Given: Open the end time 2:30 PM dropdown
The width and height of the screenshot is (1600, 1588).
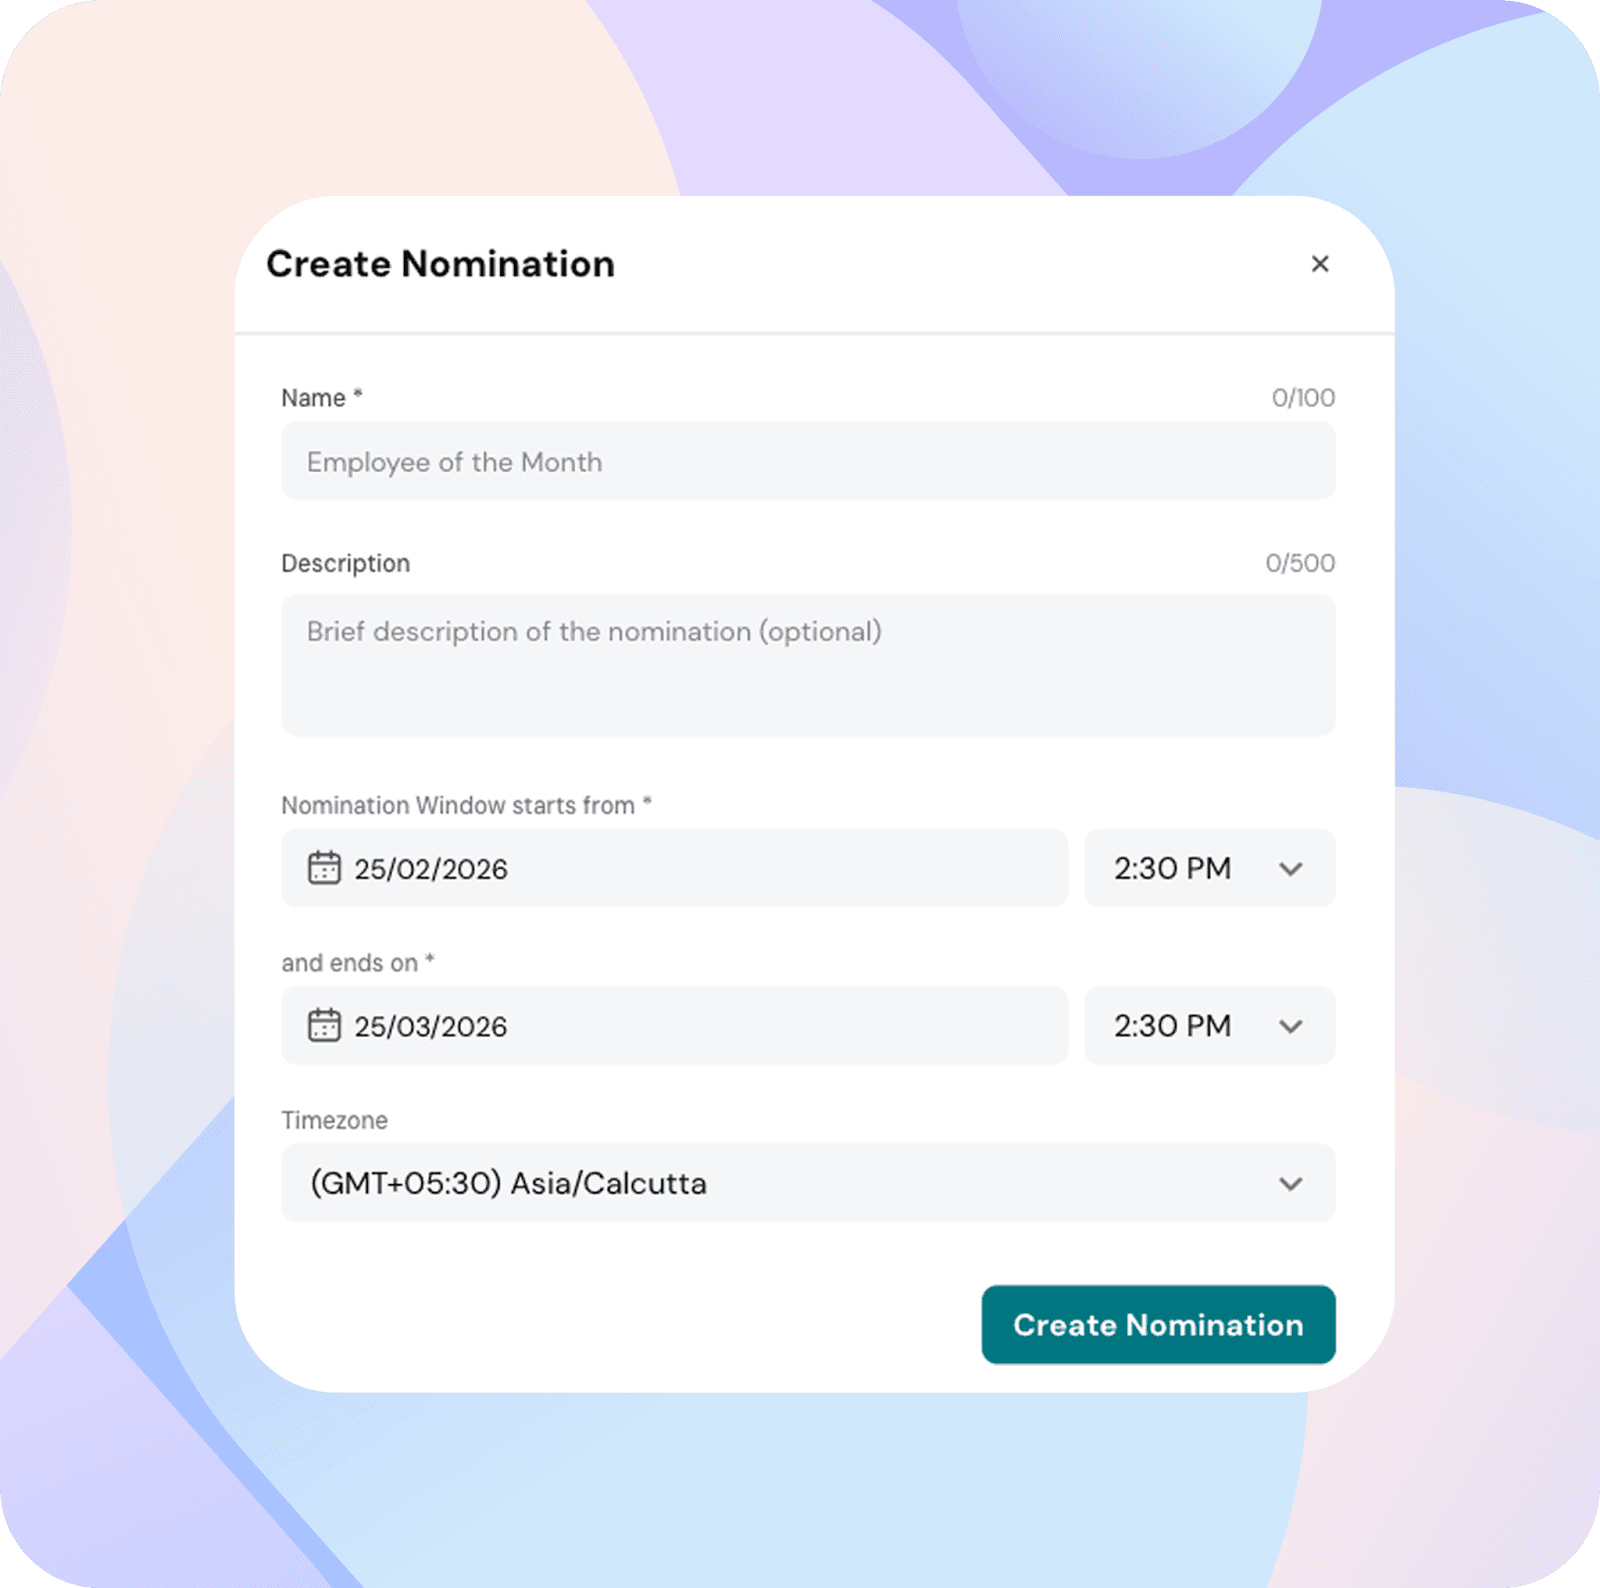Looking at the screenshot, I should pos(1173,1027).
